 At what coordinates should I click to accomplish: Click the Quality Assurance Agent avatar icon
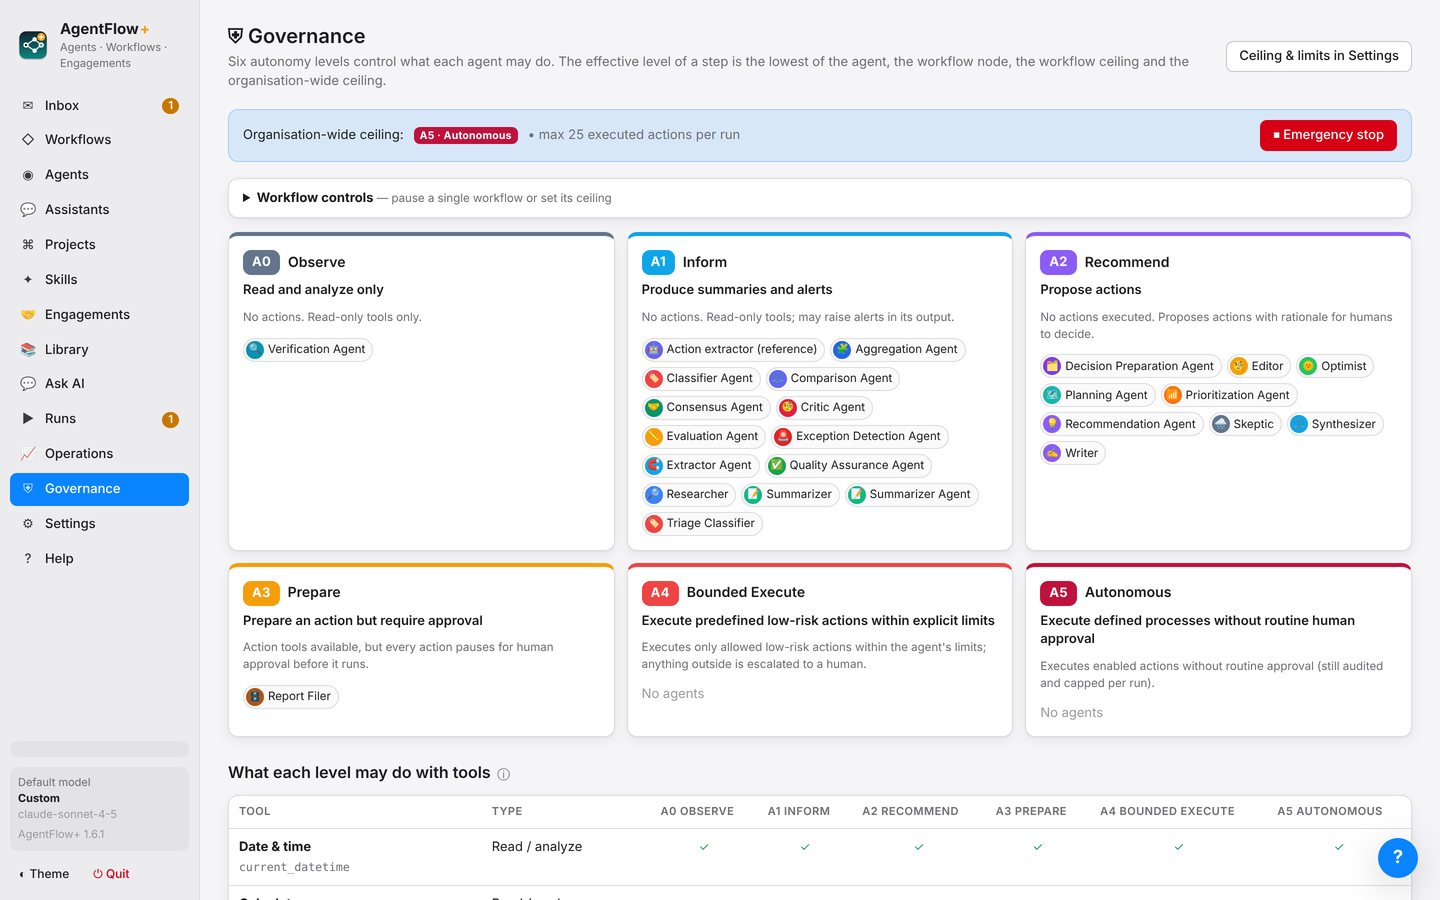tap(777, 465)
